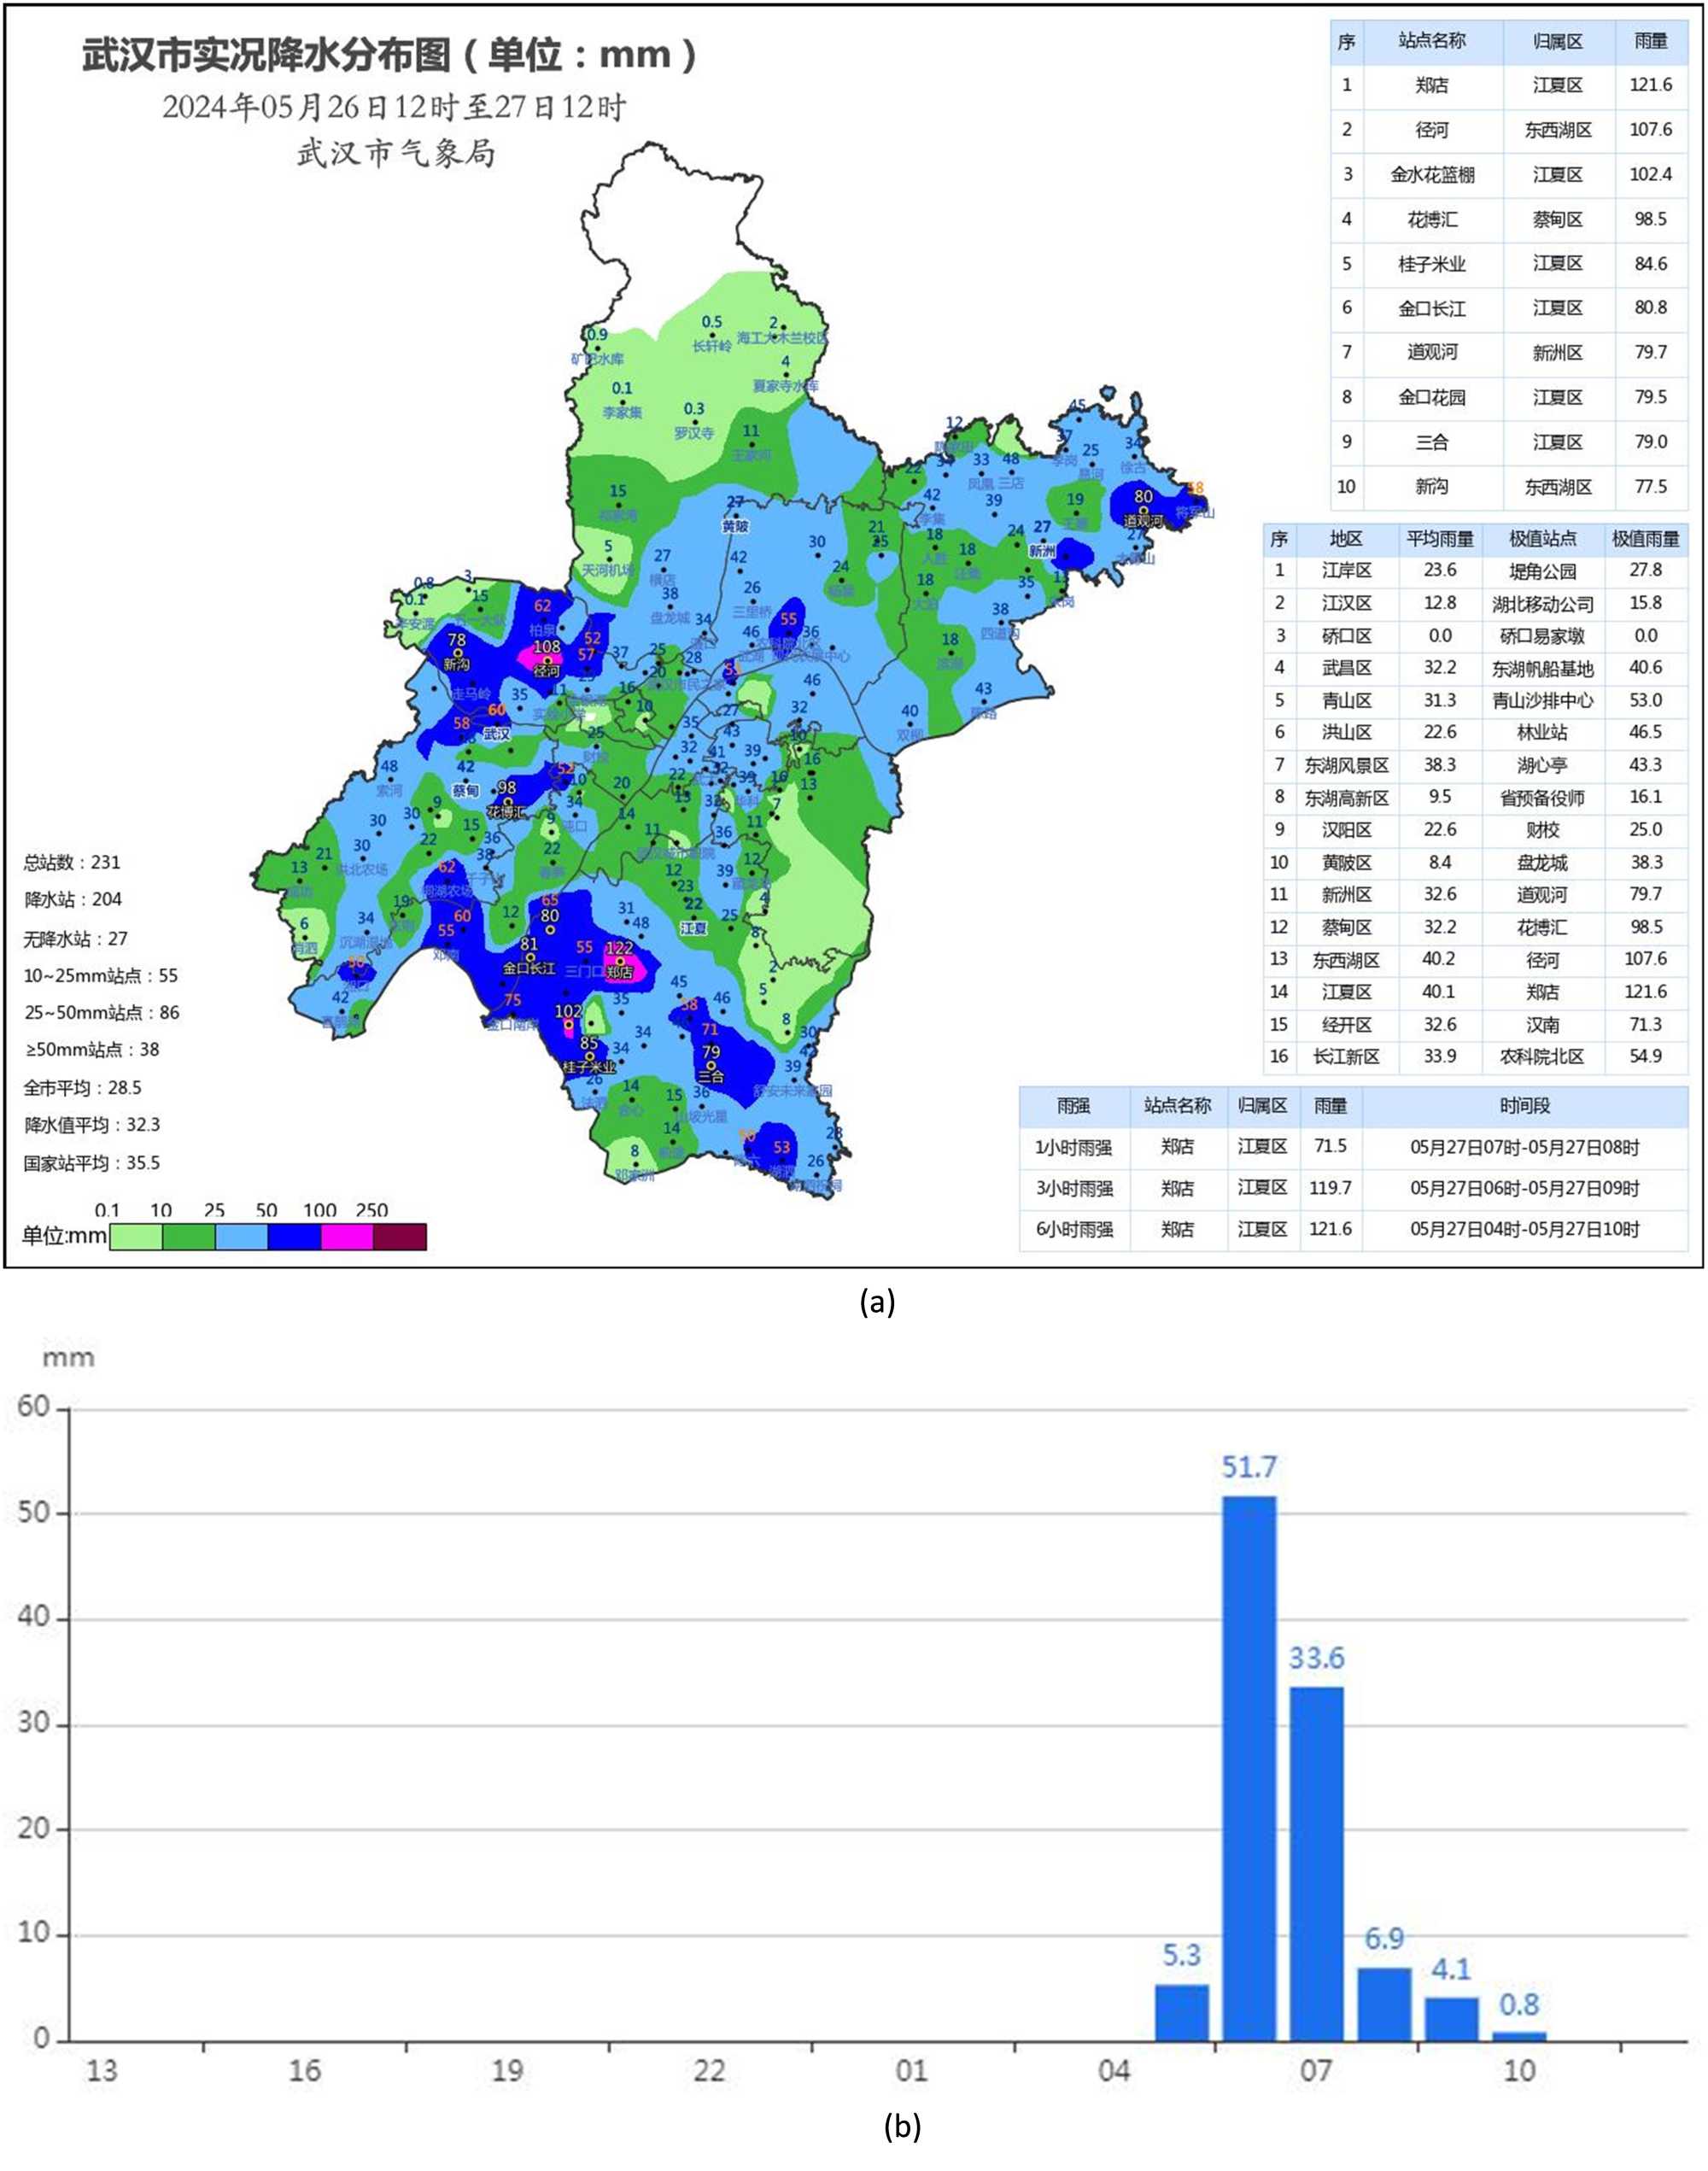1708x2171 pixels.
Task: Click the 时间段 header in rain intensity table
Action: tap(1524, 1106)
